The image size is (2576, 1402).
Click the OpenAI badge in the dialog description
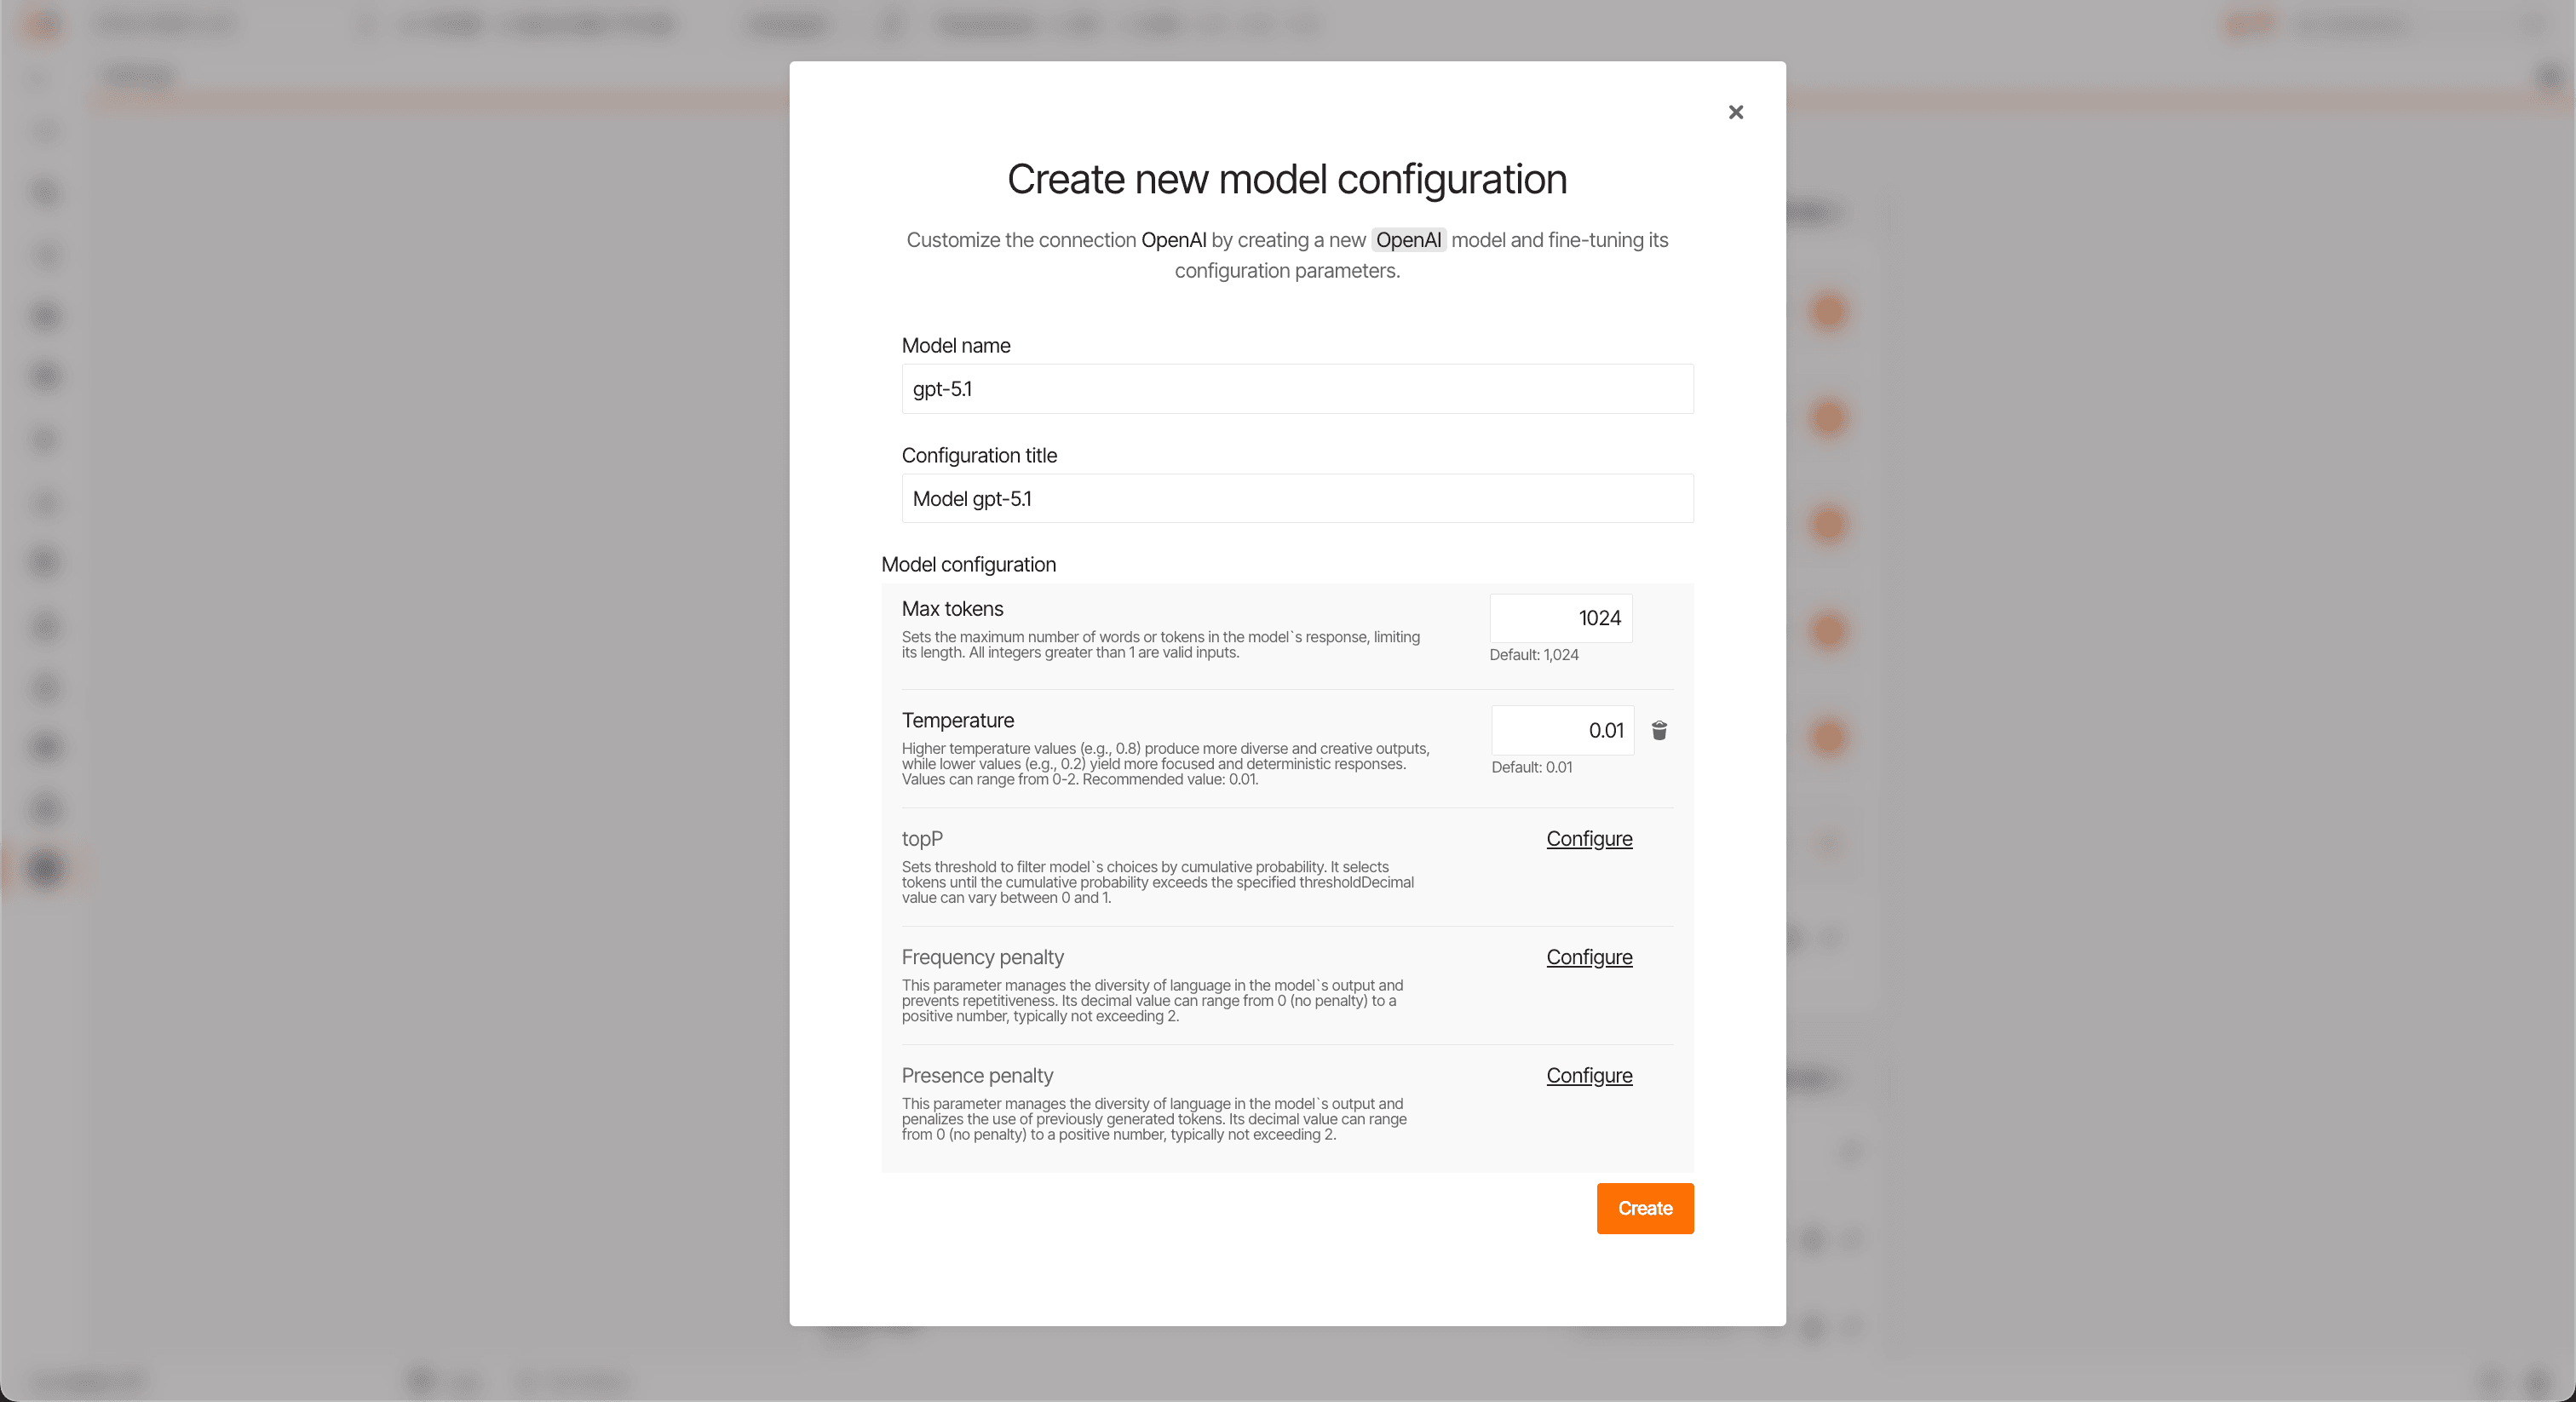(x=1408, y=240)
